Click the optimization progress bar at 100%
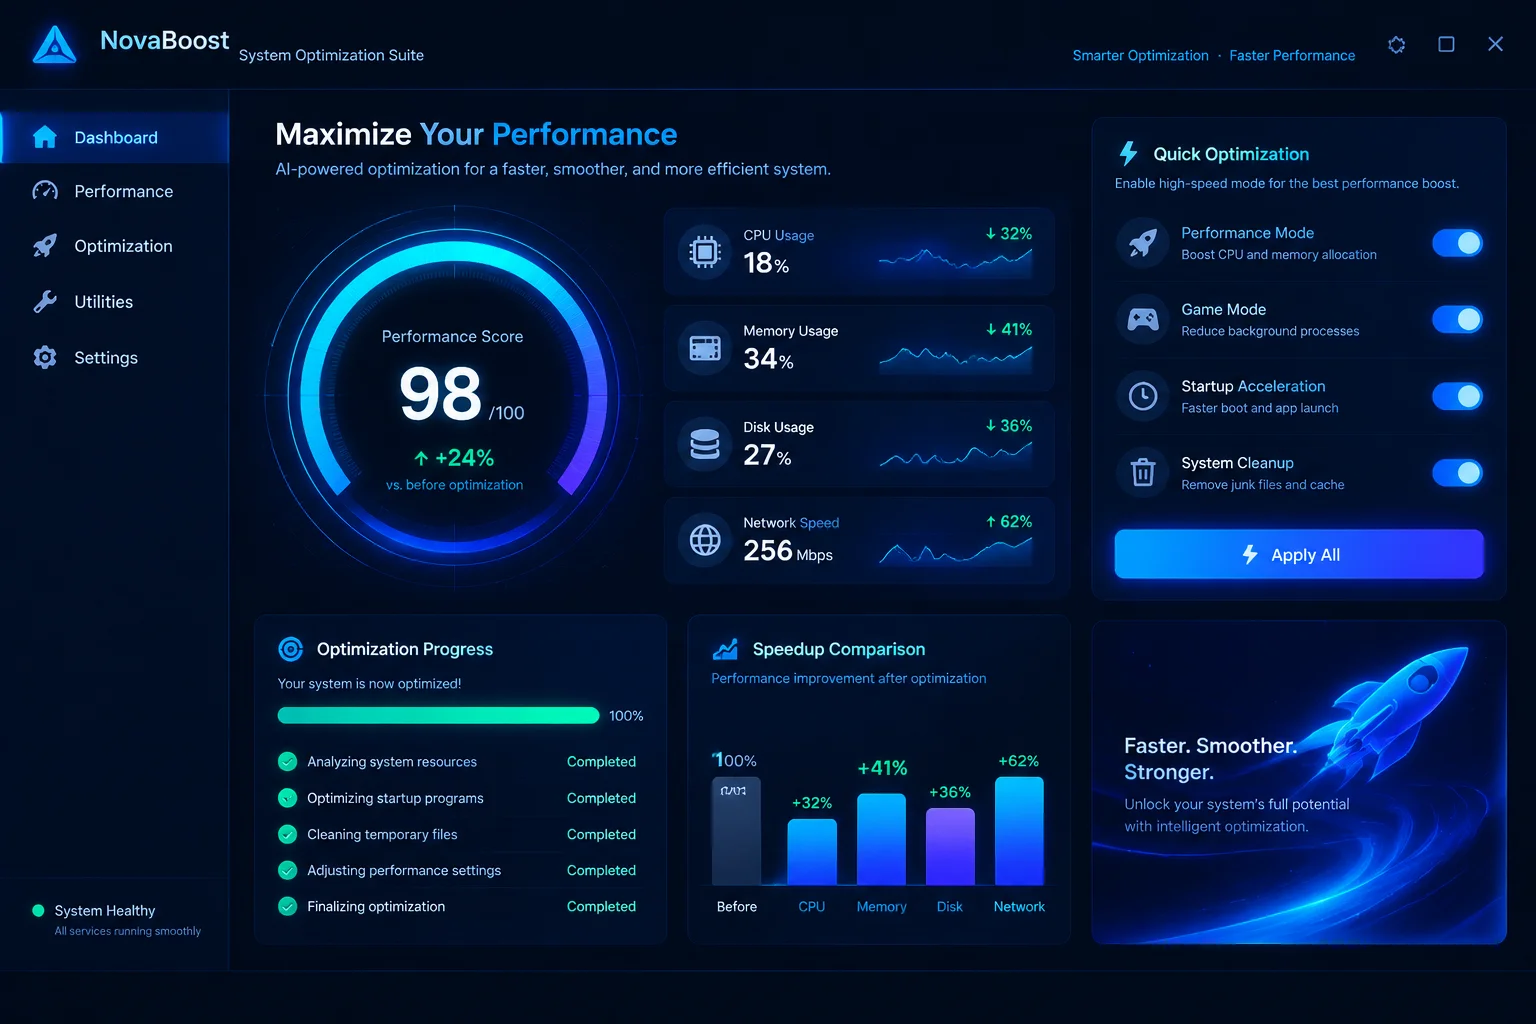This screenshot has width=1536, height=1024. (x=438, y=715)
